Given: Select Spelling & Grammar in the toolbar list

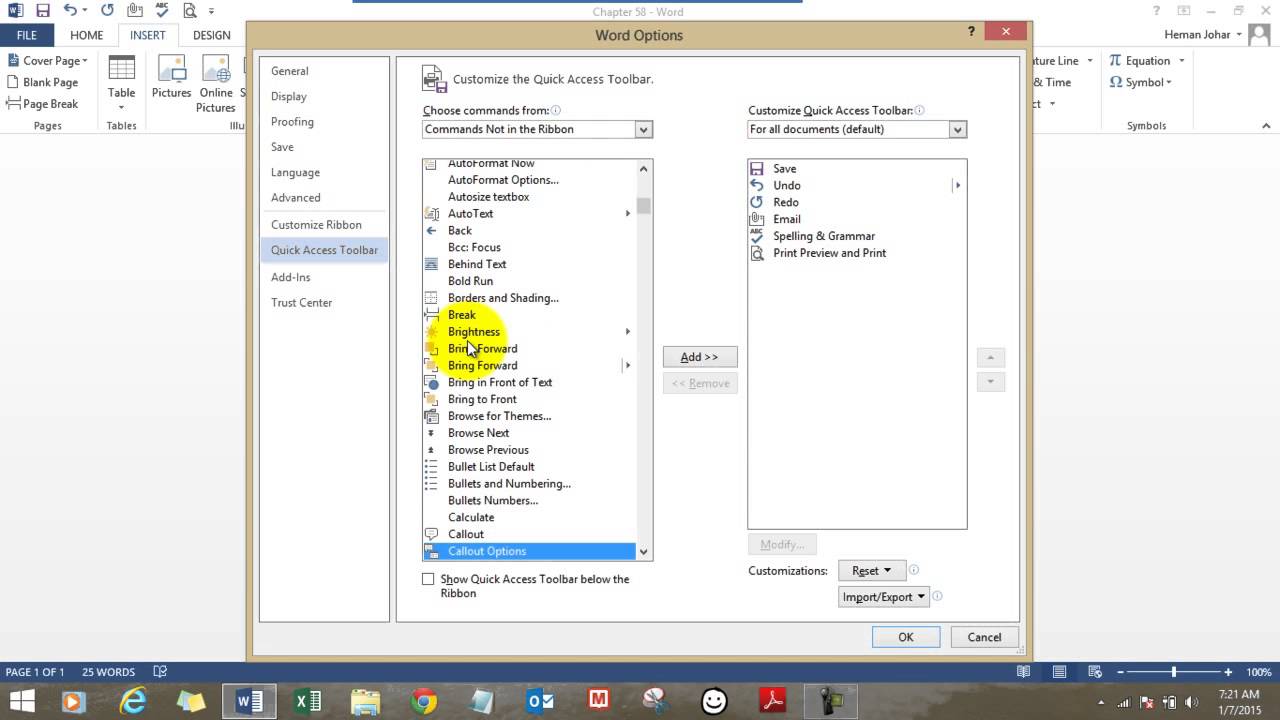Looking at the screenshot, I should [x=823, y=236].
